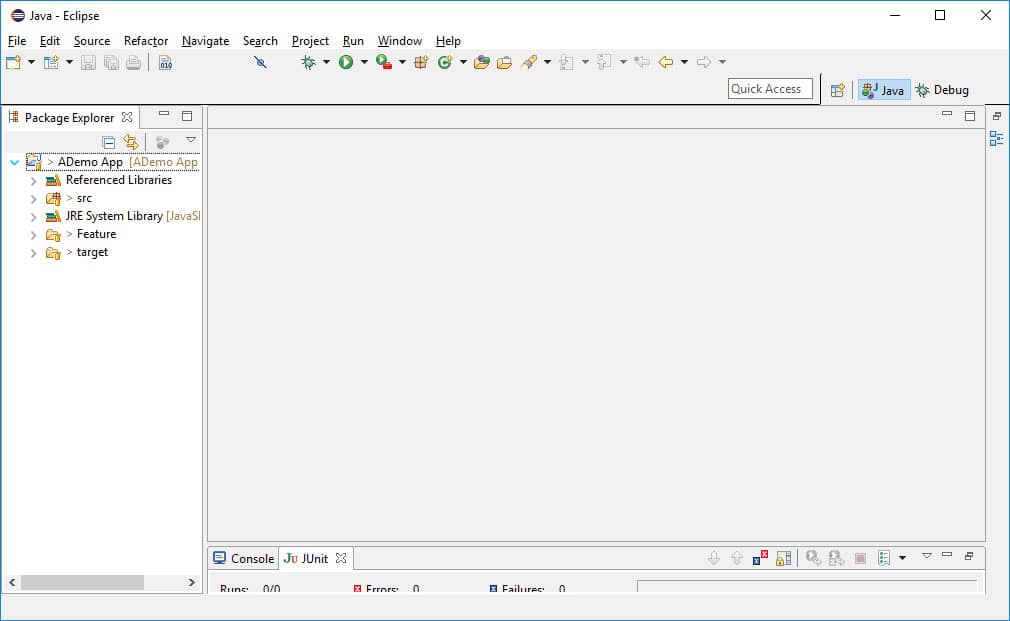Screen dimensions: 1010x621
Task: Open the Window menu
Action: click(399, 41)
